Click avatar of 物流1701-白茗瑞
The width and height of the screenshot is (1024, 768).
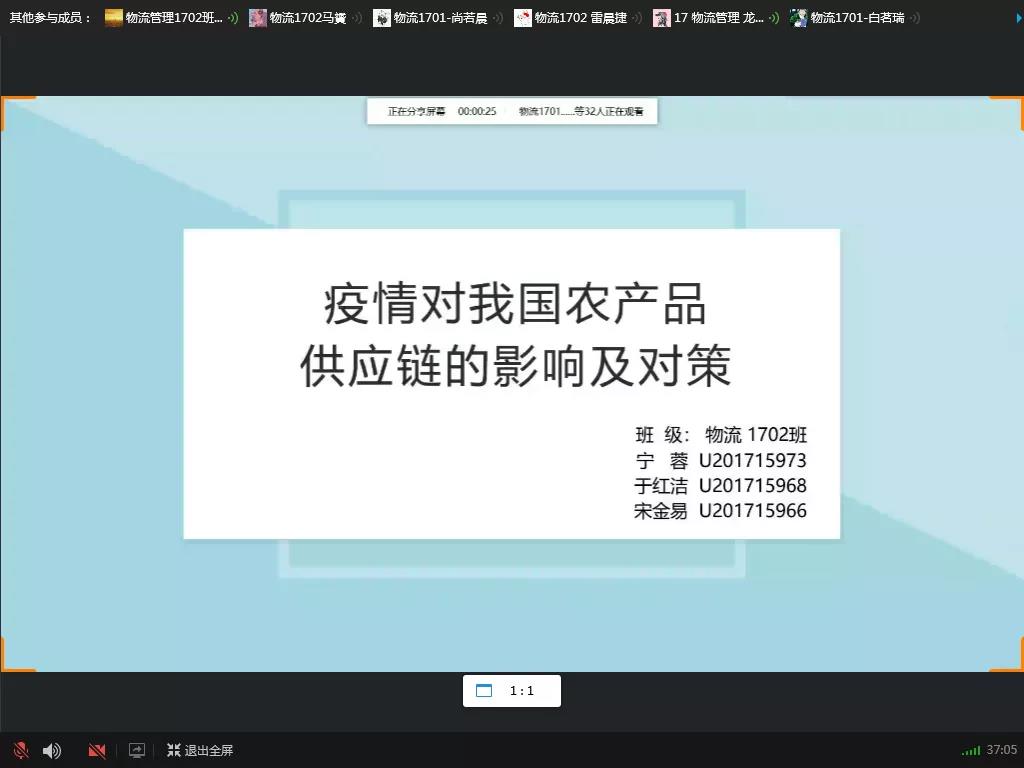pos(798,17)
